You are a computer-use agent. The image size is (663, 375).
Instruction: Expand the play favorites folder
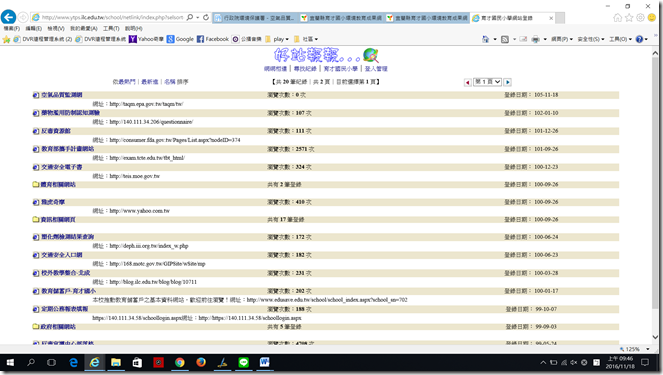click(277, 39)
